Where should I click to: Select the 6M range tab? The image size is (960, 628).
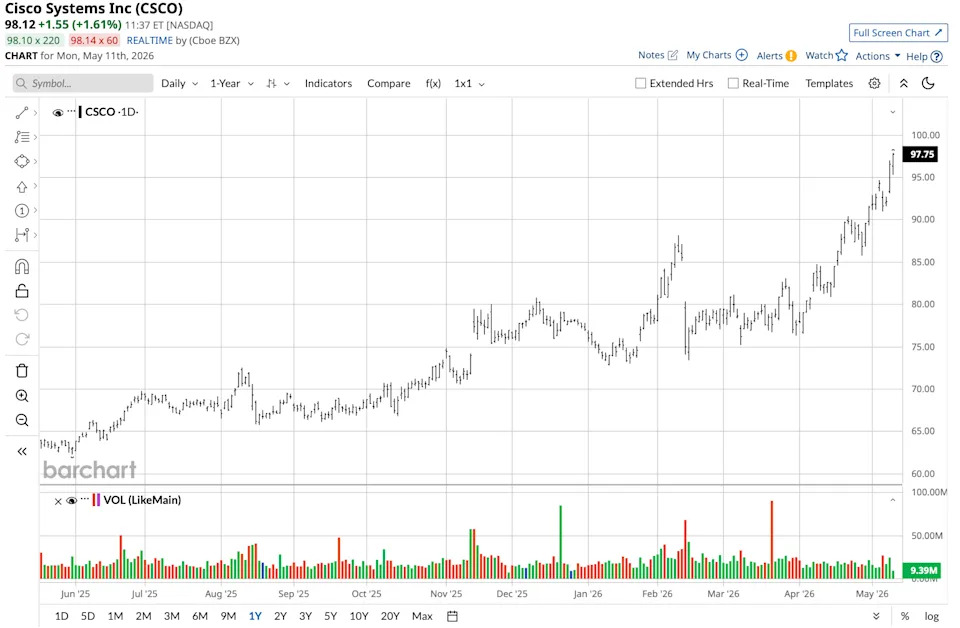[x=200, y=616]
